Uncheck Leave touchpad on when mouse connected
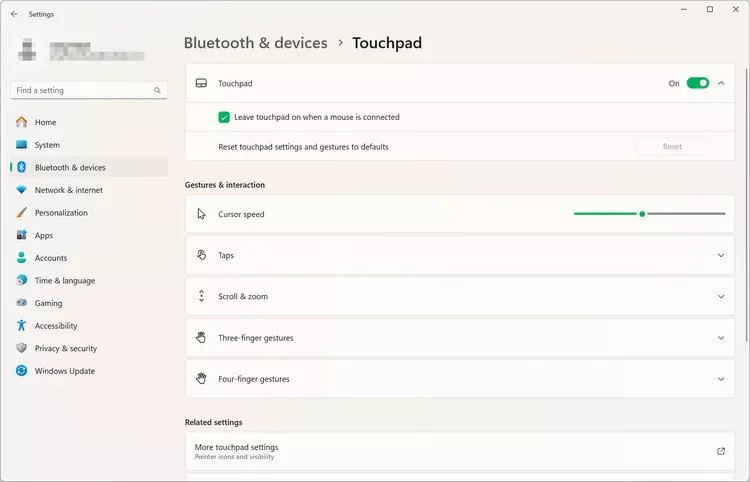The width and height of the screenshot is (750, 482). coord(224,117)
